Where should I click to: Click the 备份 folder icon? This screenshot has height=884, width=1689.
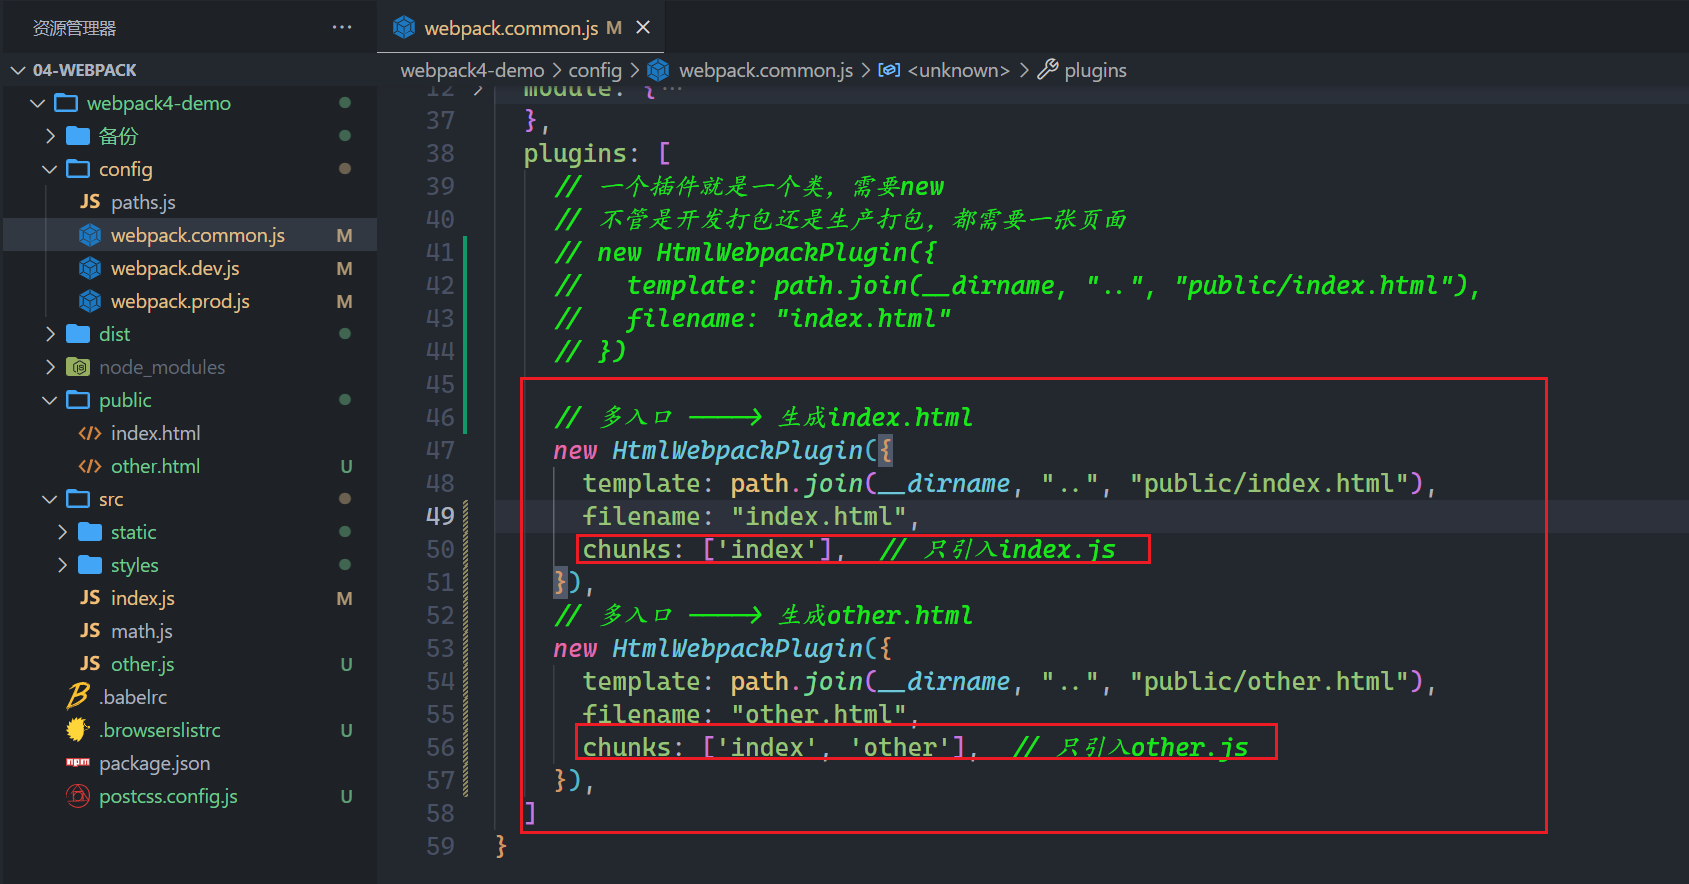tap(78, 136)
